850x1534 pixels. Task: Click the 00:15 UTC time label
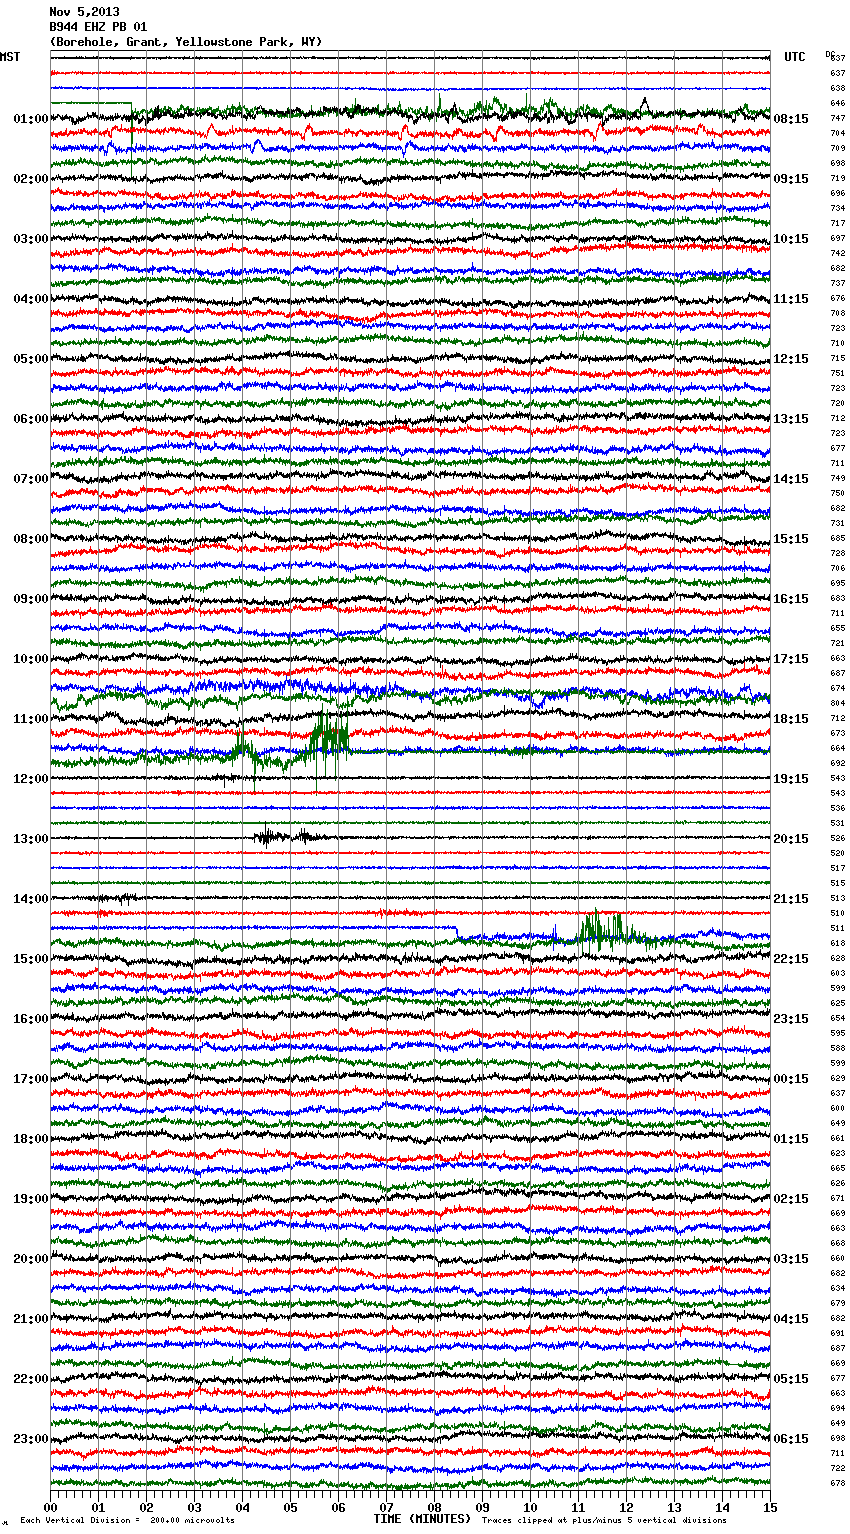(791, 1079)
